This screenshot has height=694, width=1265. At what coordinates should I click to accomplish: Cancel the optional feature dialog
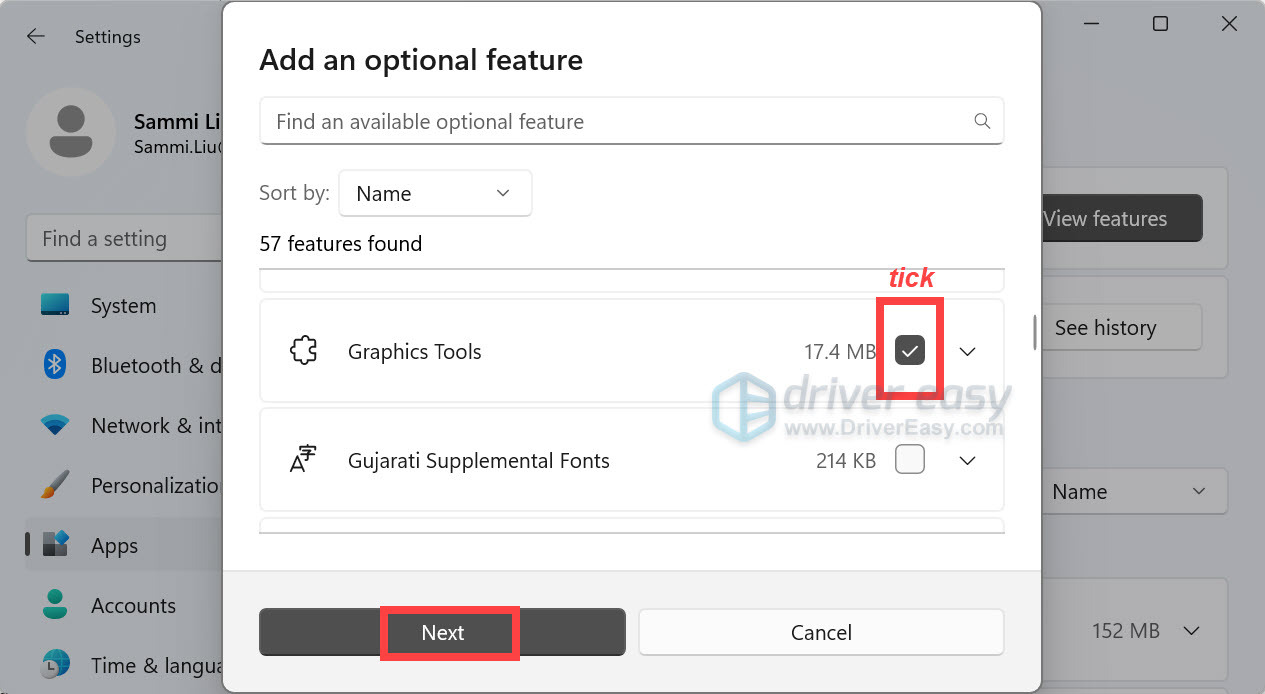(821, 632)
